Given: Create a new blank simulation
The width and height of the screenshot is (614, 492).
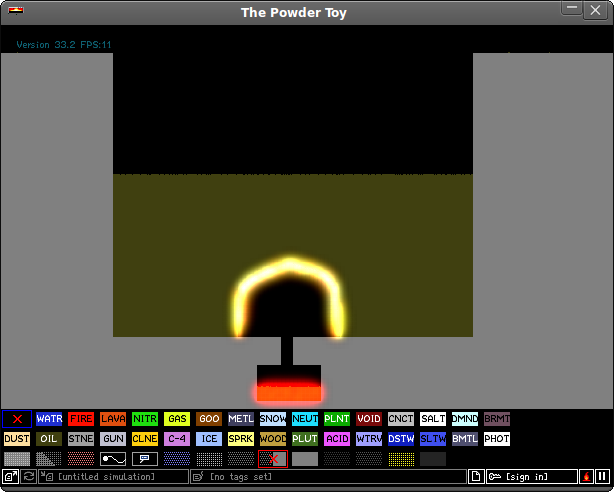Looking at the screenshot, I should tap(476, 477).
